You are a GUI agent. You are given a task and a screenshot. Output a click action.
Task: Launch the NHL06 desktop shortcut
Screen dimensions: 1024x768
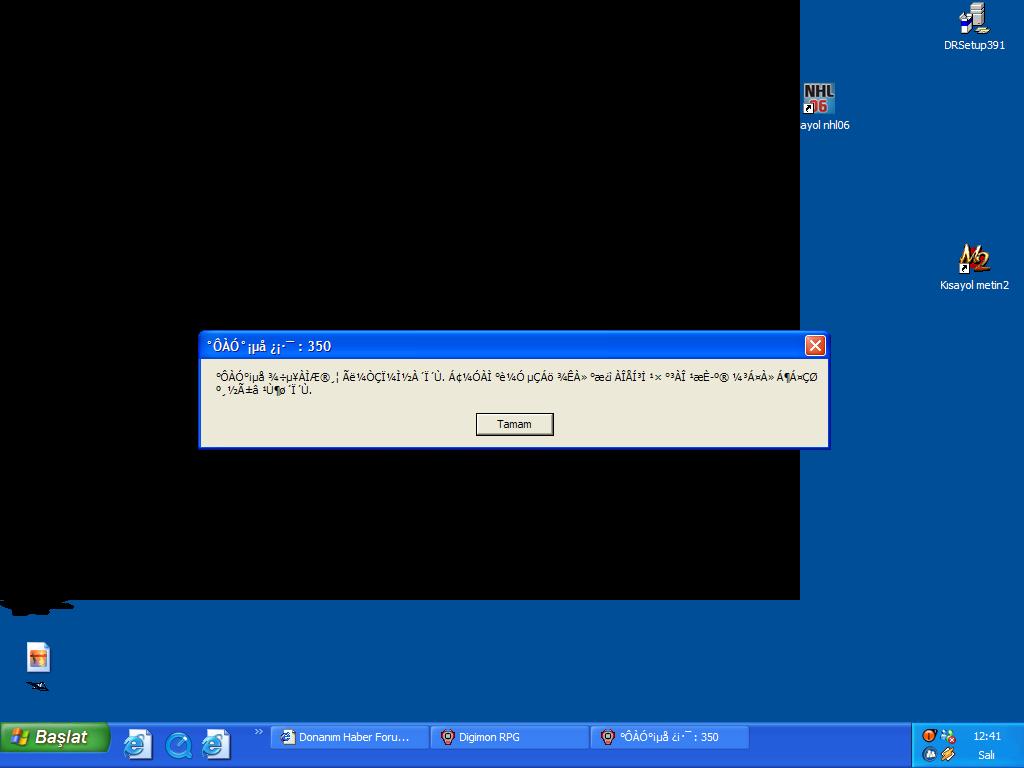[x=818, y=100]
